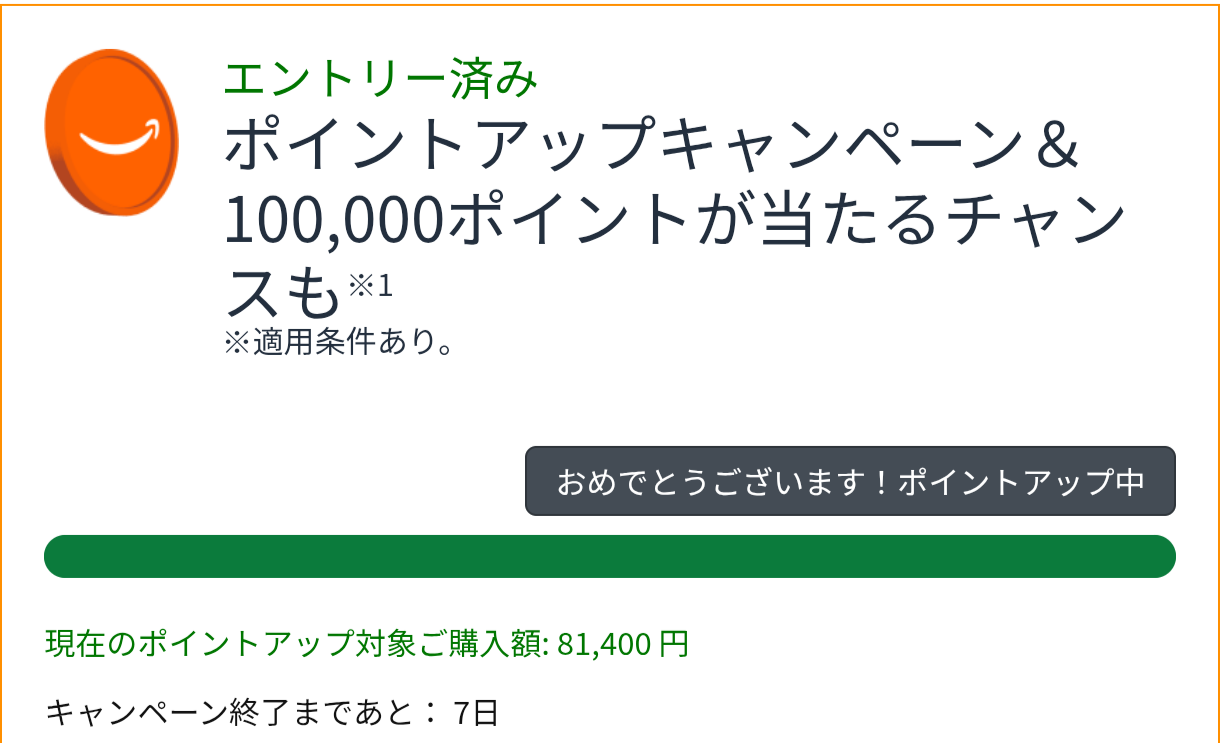
Task: Click the スも text ending the headline
Action: [283, 292]
